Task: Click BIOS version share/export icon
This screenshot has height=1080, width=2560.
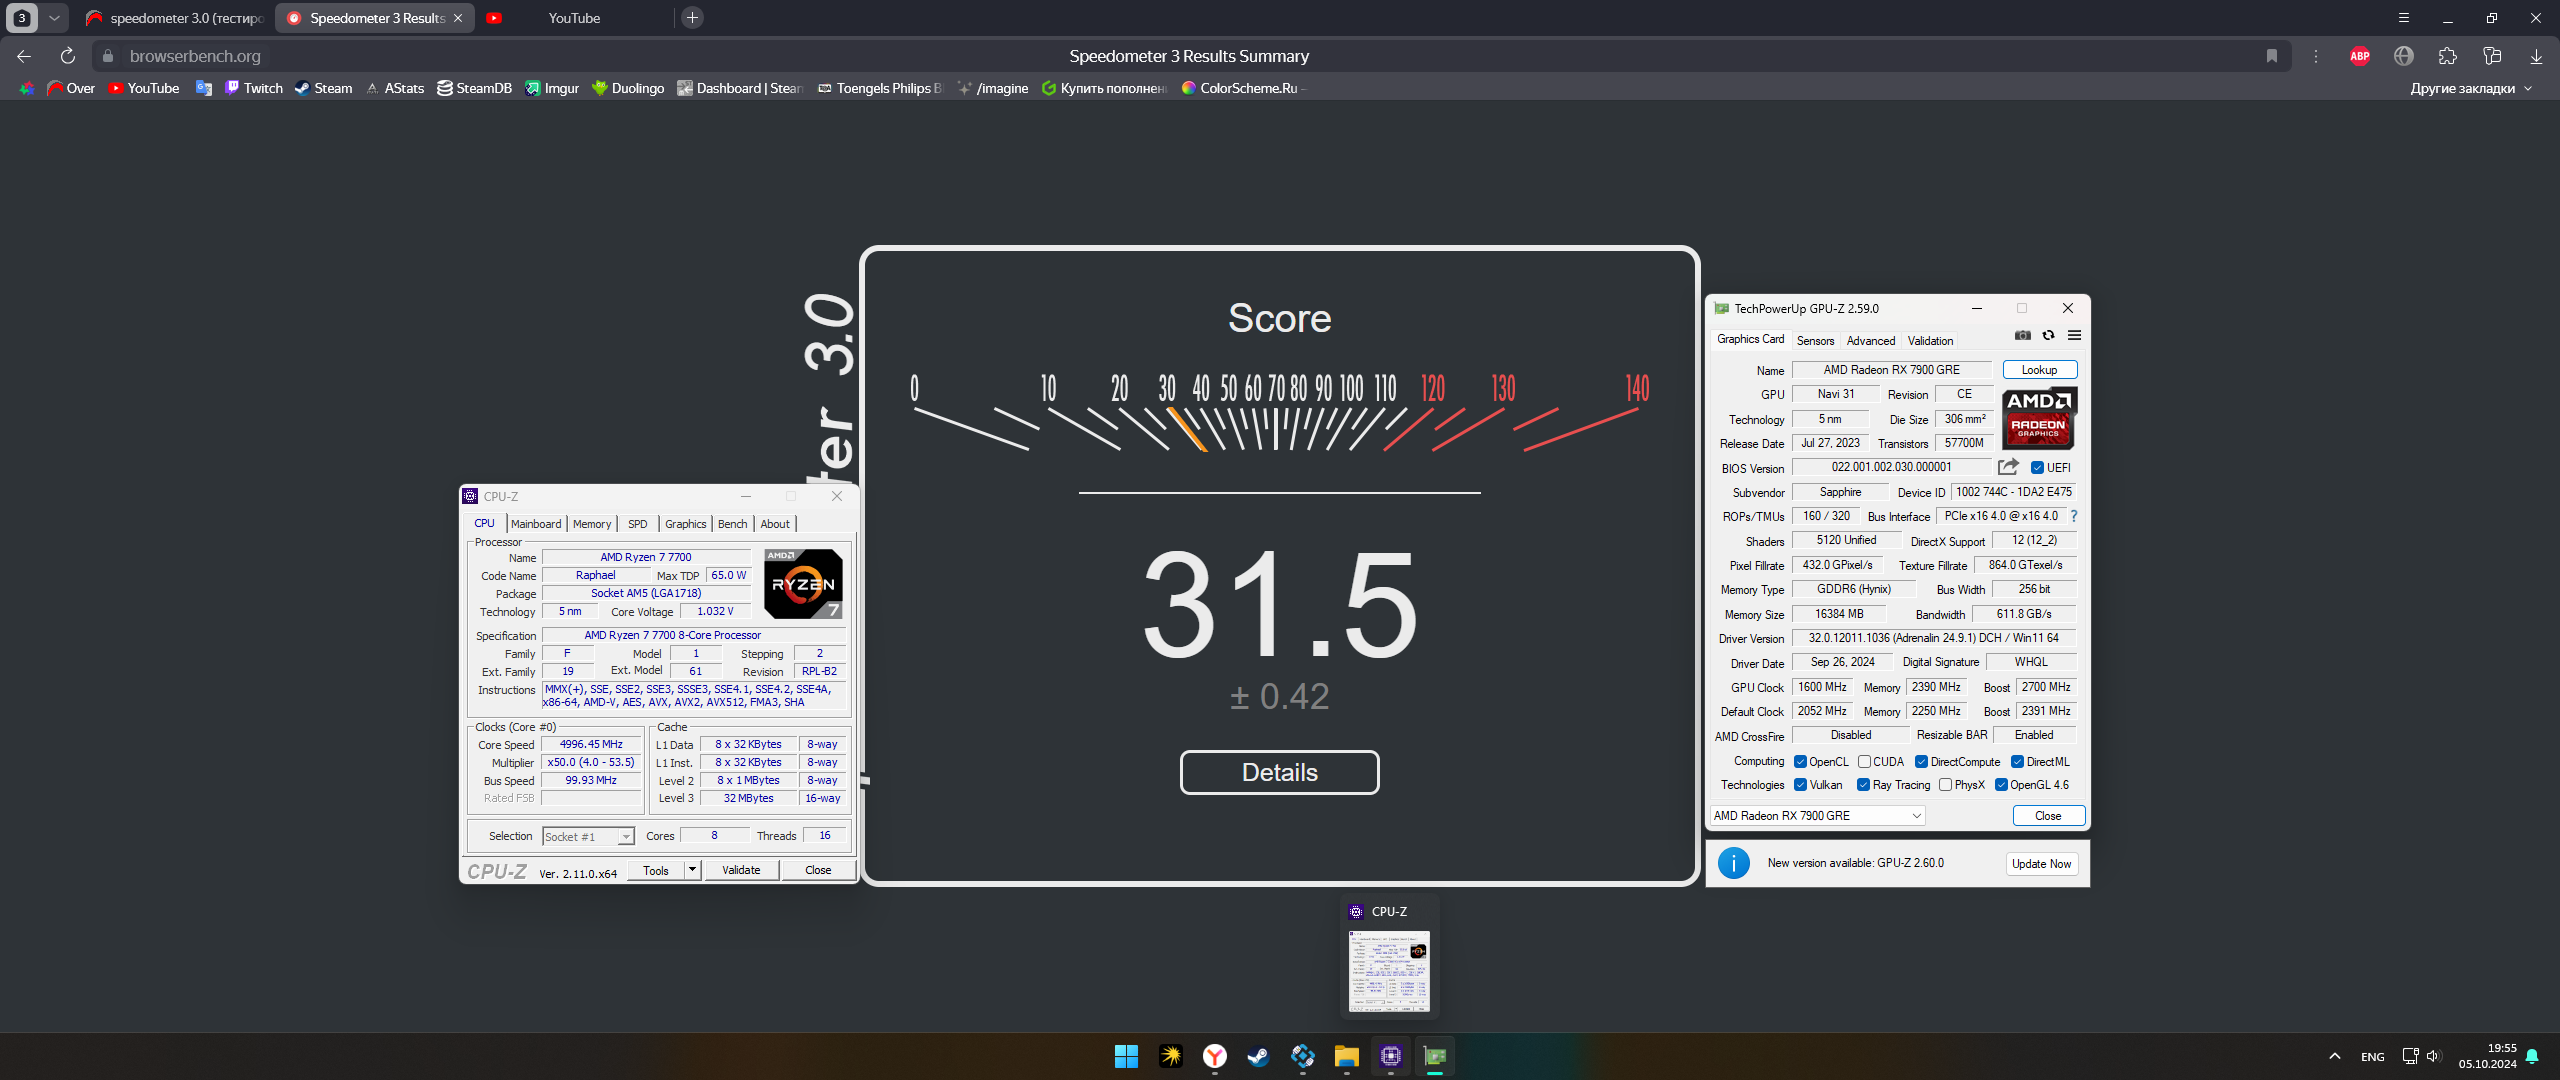Action: tap(2008, 467)
